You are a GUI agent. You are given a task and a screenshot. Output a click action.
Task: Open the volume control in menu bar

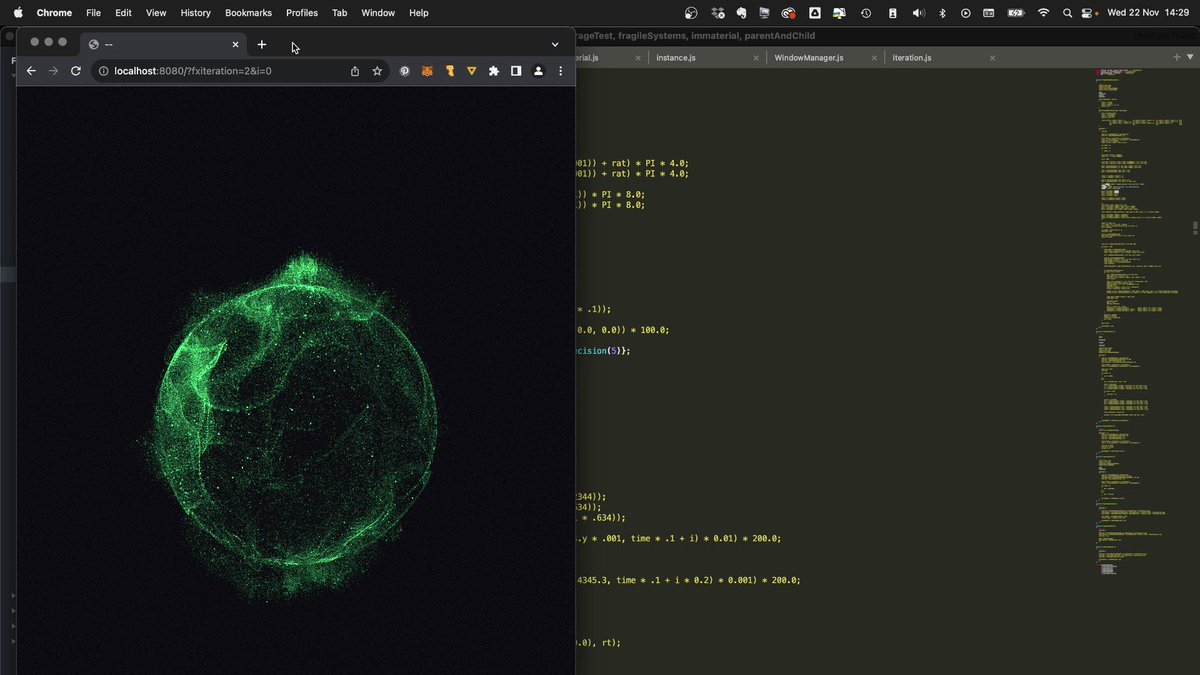(x=919, y=13)
